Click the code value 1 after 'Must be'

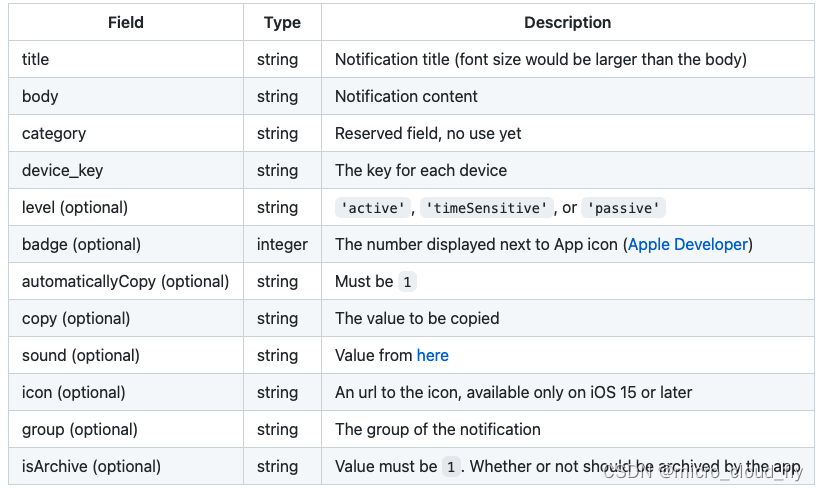click(x=406, y=282)
